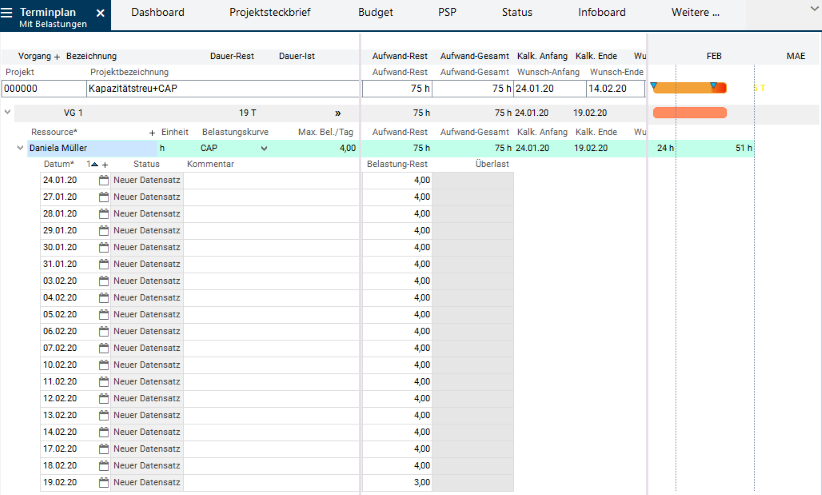The height and width of the screenshot is (495, 822).
Task: Collapse the Daniela Müller resource row
Action: [20, 148]
